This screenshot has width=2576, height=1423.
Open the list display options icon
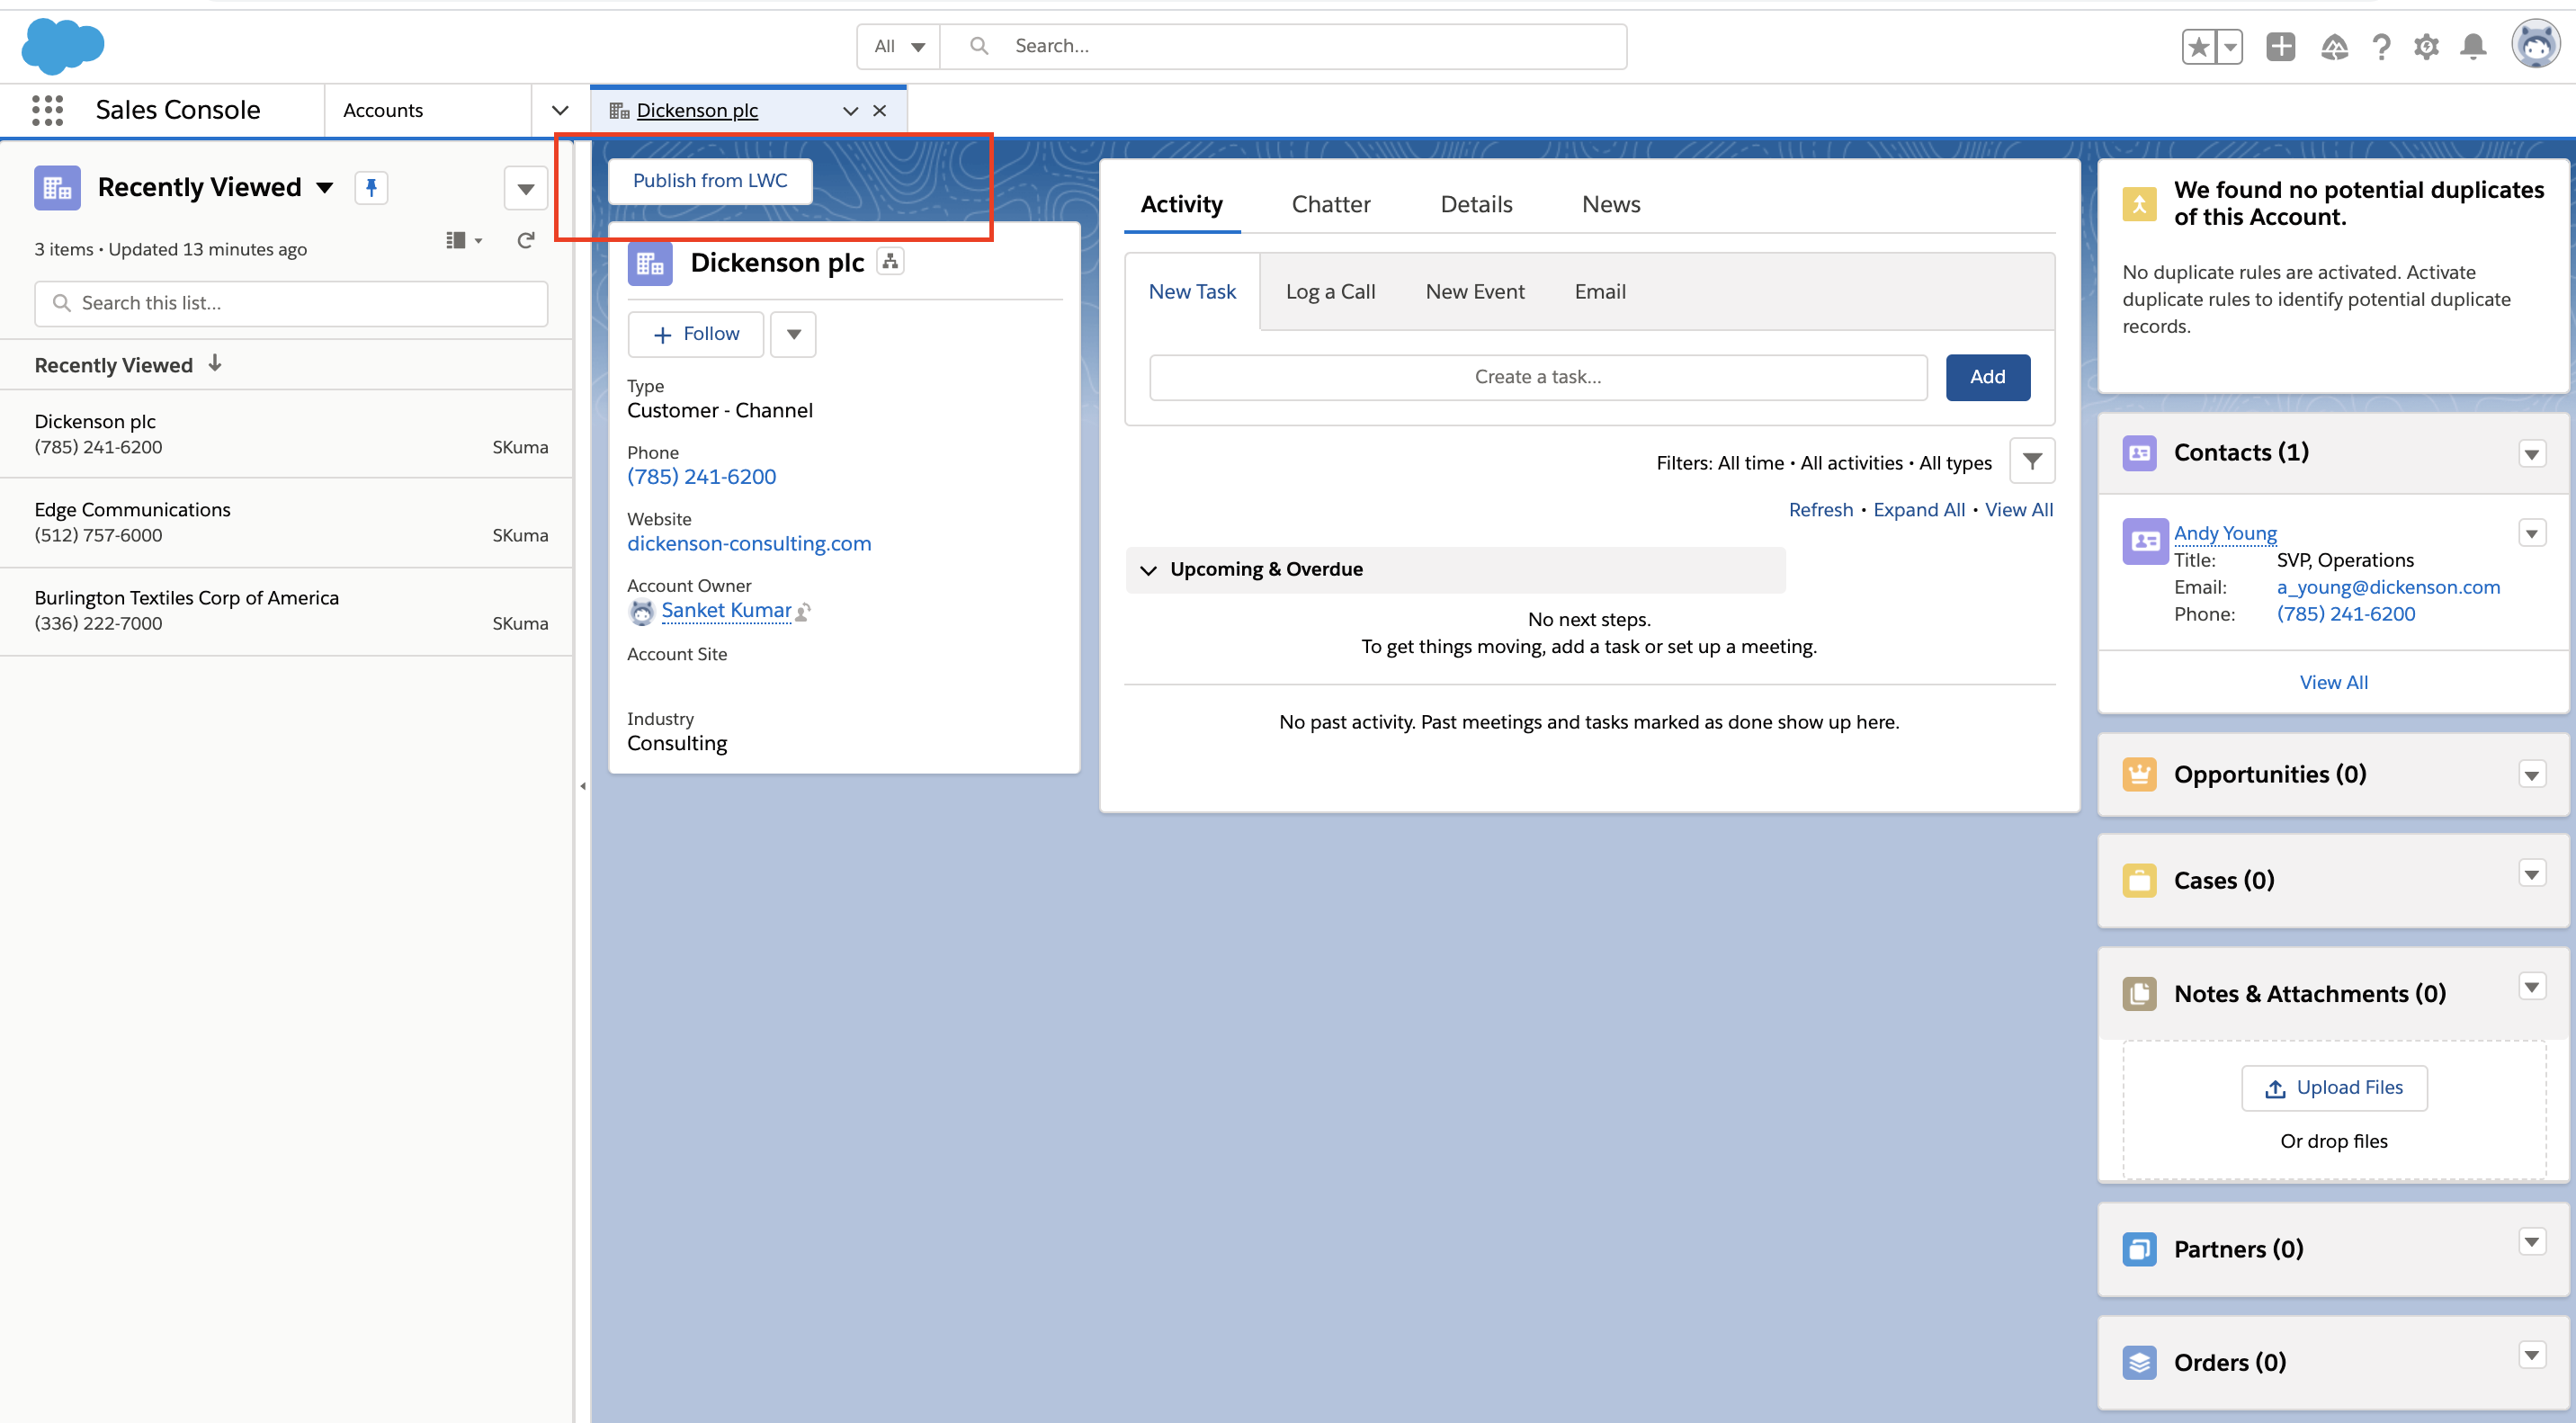click(x=463, y=240)
